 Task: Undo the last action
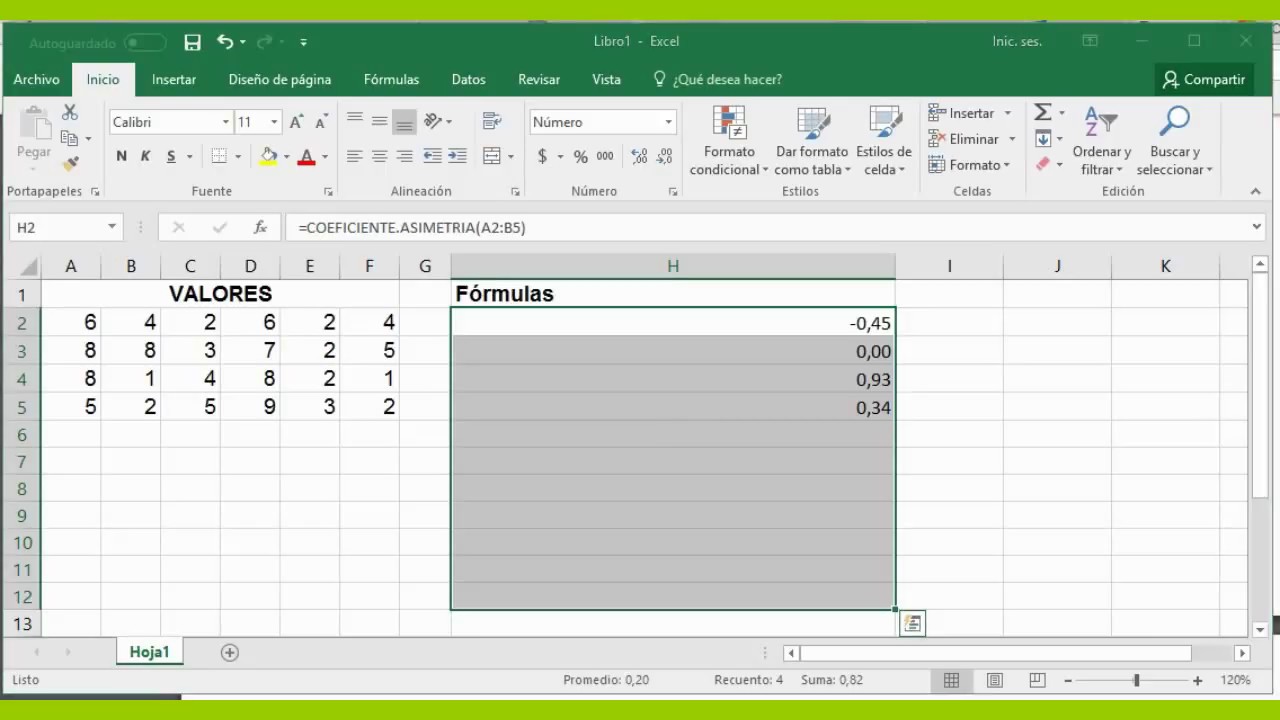click(x=225, y=42)
